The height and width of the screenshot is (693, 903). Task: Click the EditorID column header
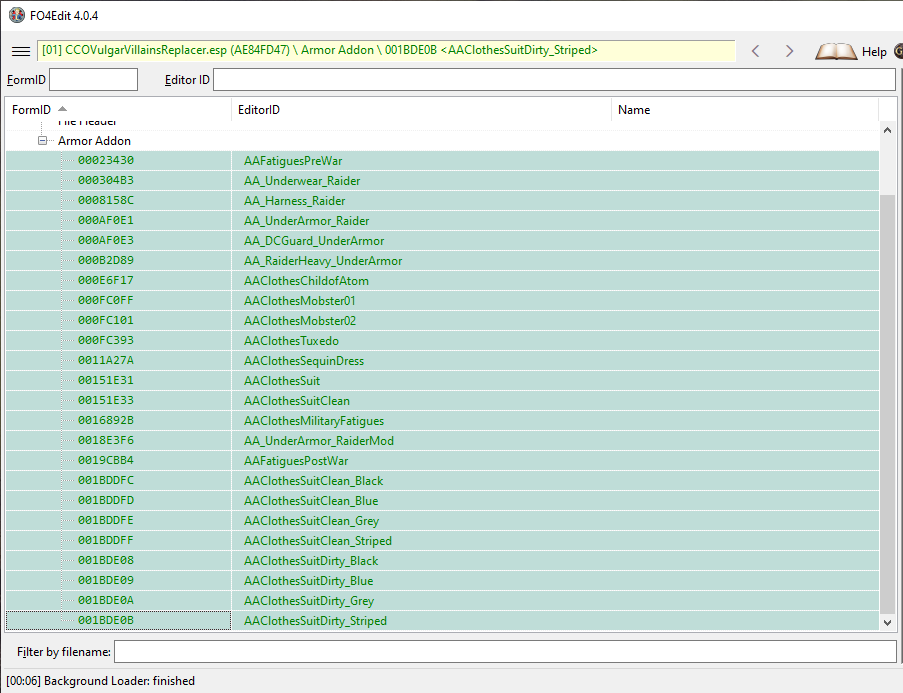click(422, 109)
